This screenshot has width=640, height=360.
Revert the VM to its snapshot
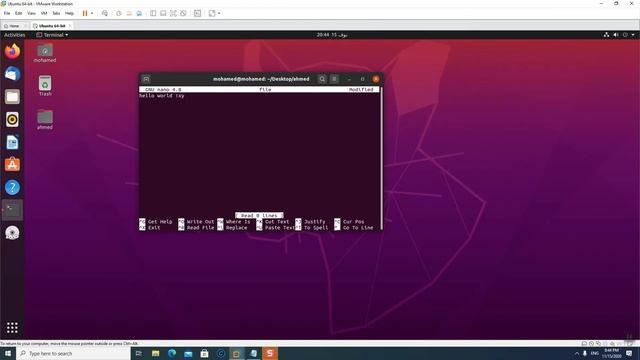pyautogui.click(x=129, y=13)
